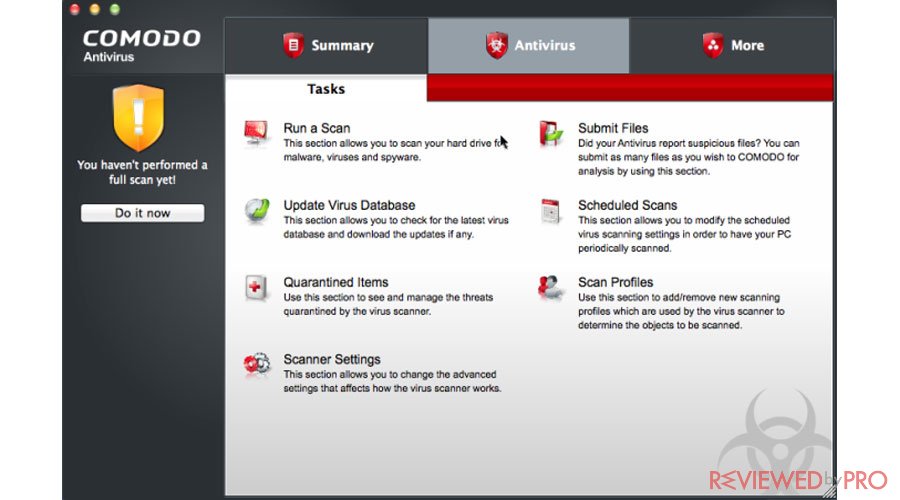Click the Run a Scan description text
Viewport: 900px width, 500px height.
[395, 150]
